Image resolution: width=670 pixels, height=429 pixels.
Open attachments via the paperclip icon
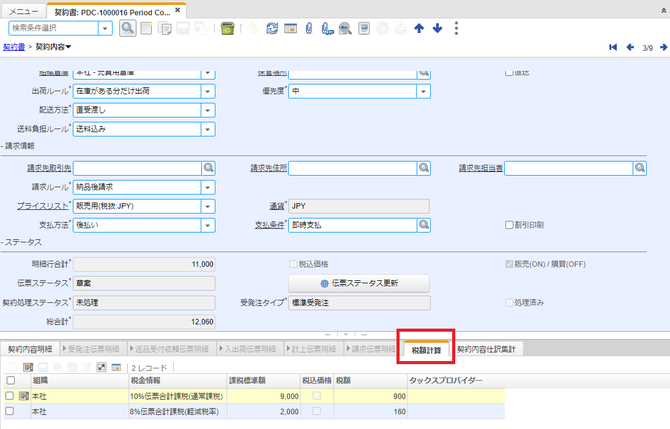pyautogui.click(x=309, y=28)
